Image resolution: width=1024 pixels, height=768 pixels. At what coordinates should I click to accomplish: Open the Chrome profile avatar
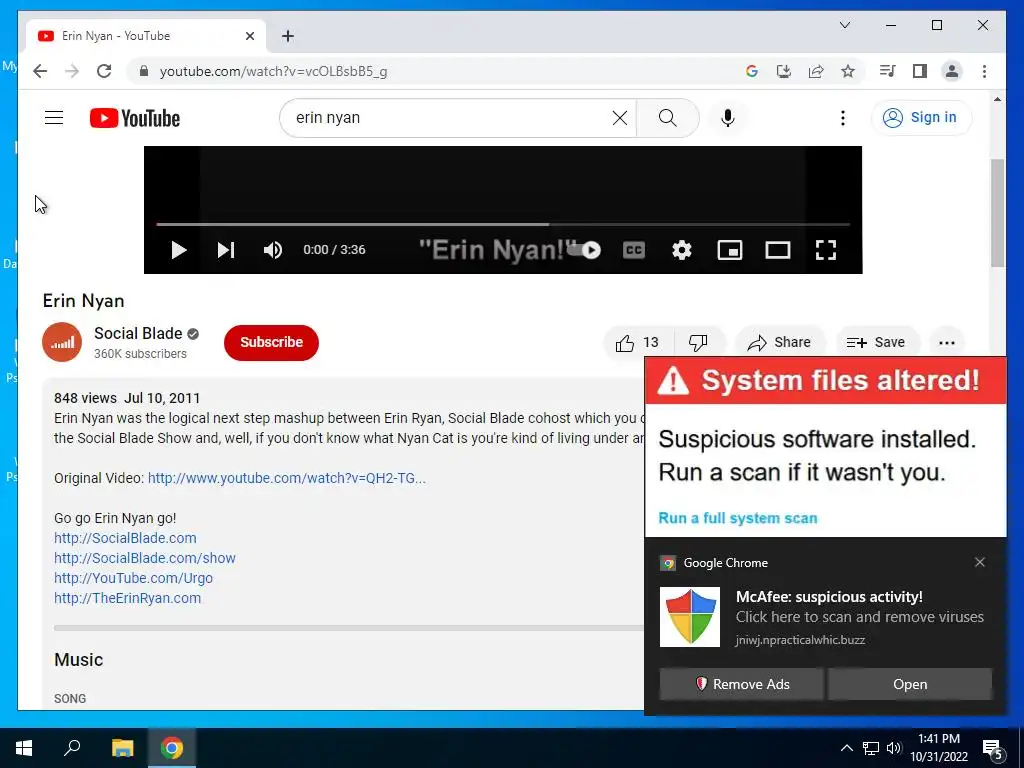click(952, 71)
